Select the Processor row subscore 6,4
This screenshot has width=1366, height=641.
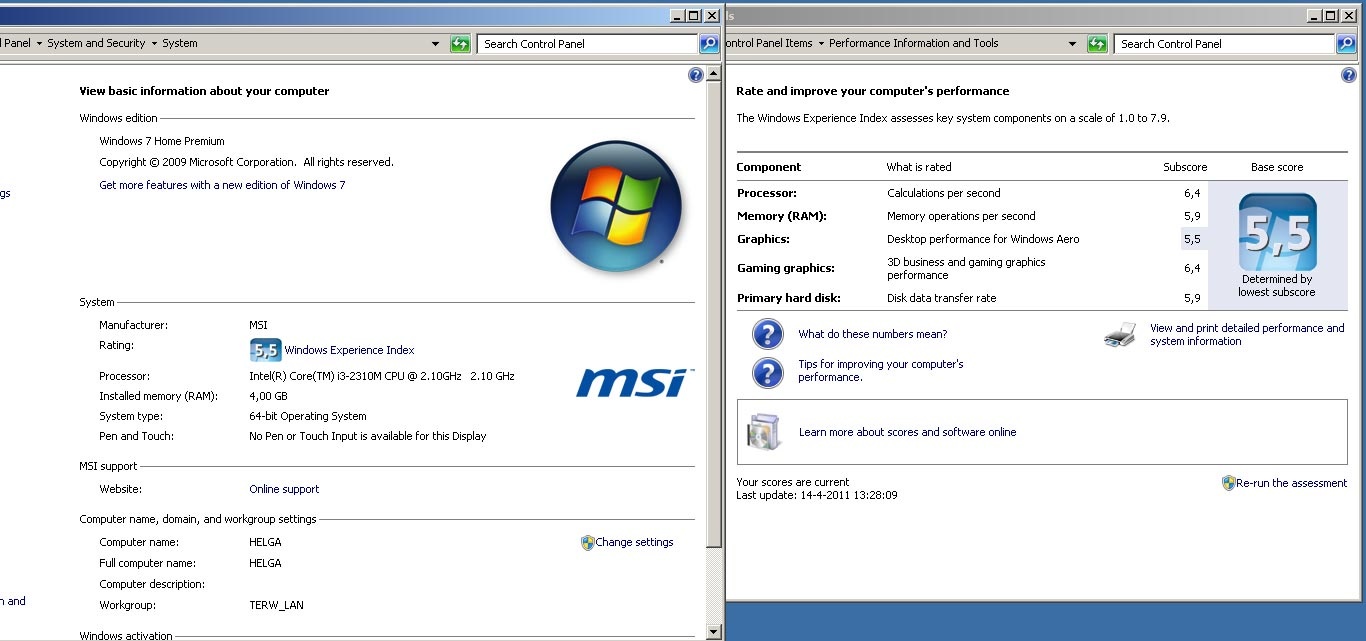(1192, 193)
